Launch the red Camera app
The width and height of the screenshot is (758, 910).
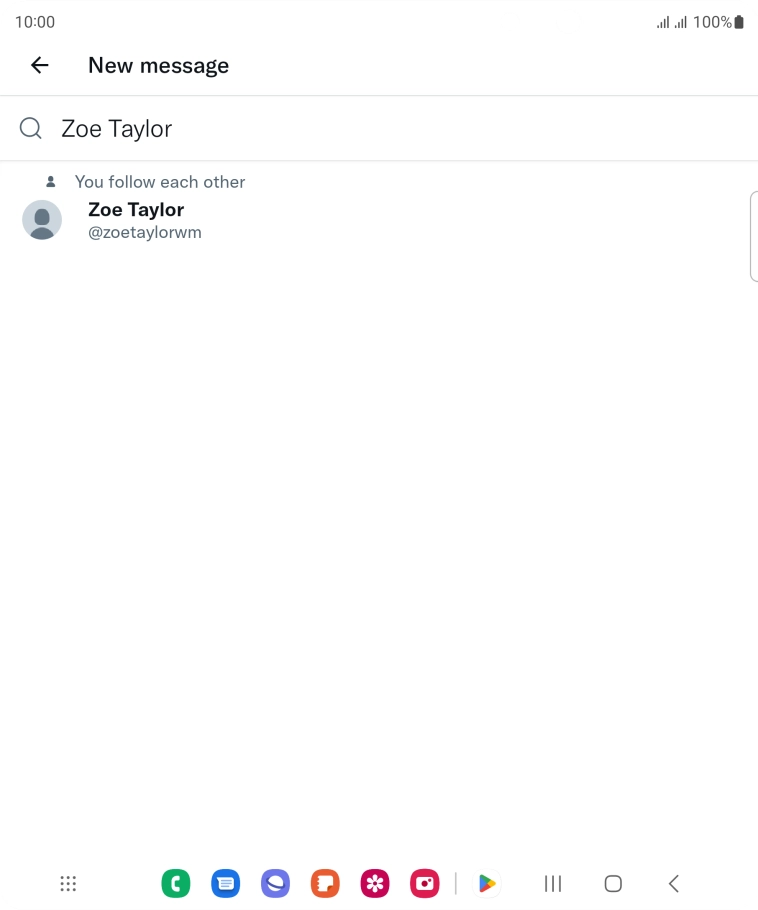[425, 884]
